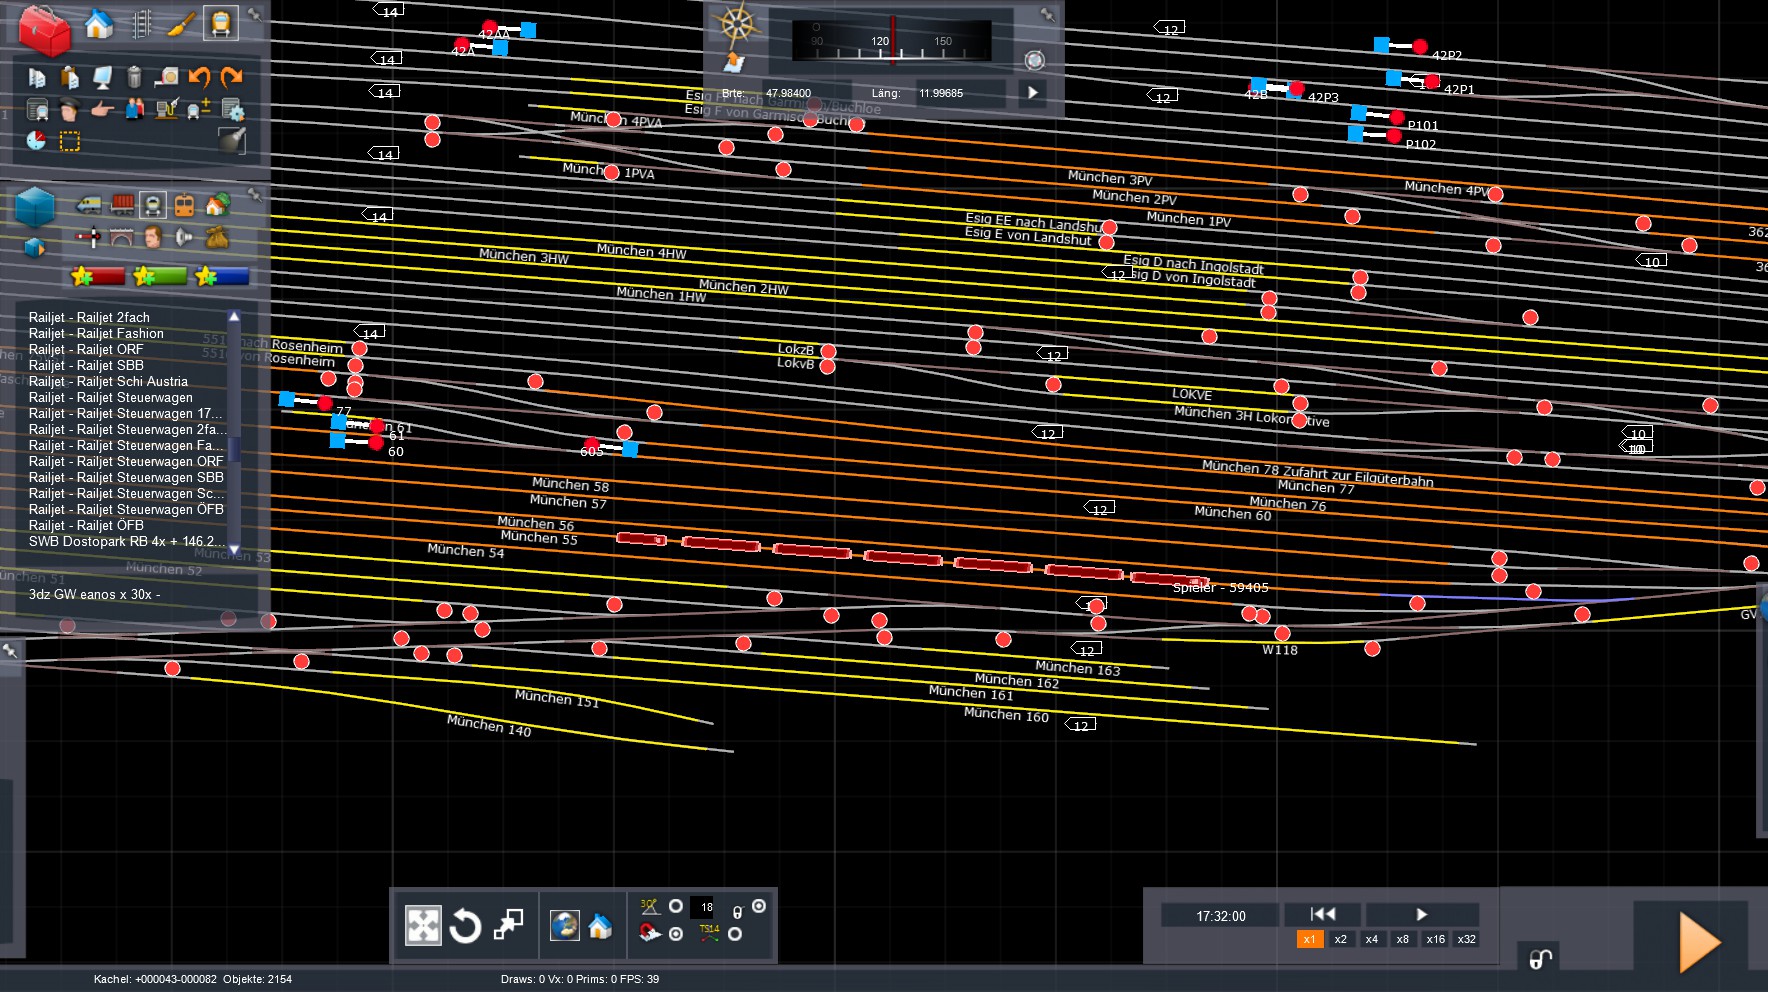This screenshot has height=992, width=1768.
Task: Expand the coordinates panel arrow button
Action: [x=1033, y=93]
